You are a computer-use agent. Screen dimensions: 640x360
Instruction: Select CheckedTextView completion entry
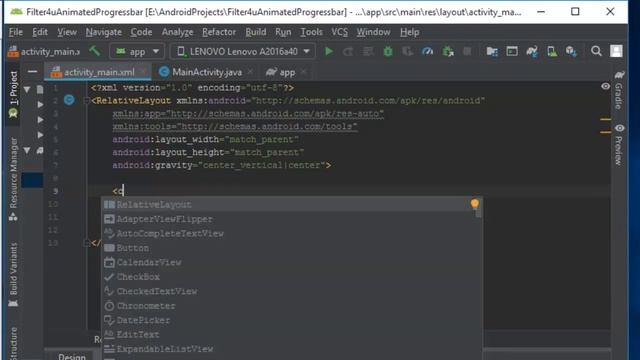(292, 291)
